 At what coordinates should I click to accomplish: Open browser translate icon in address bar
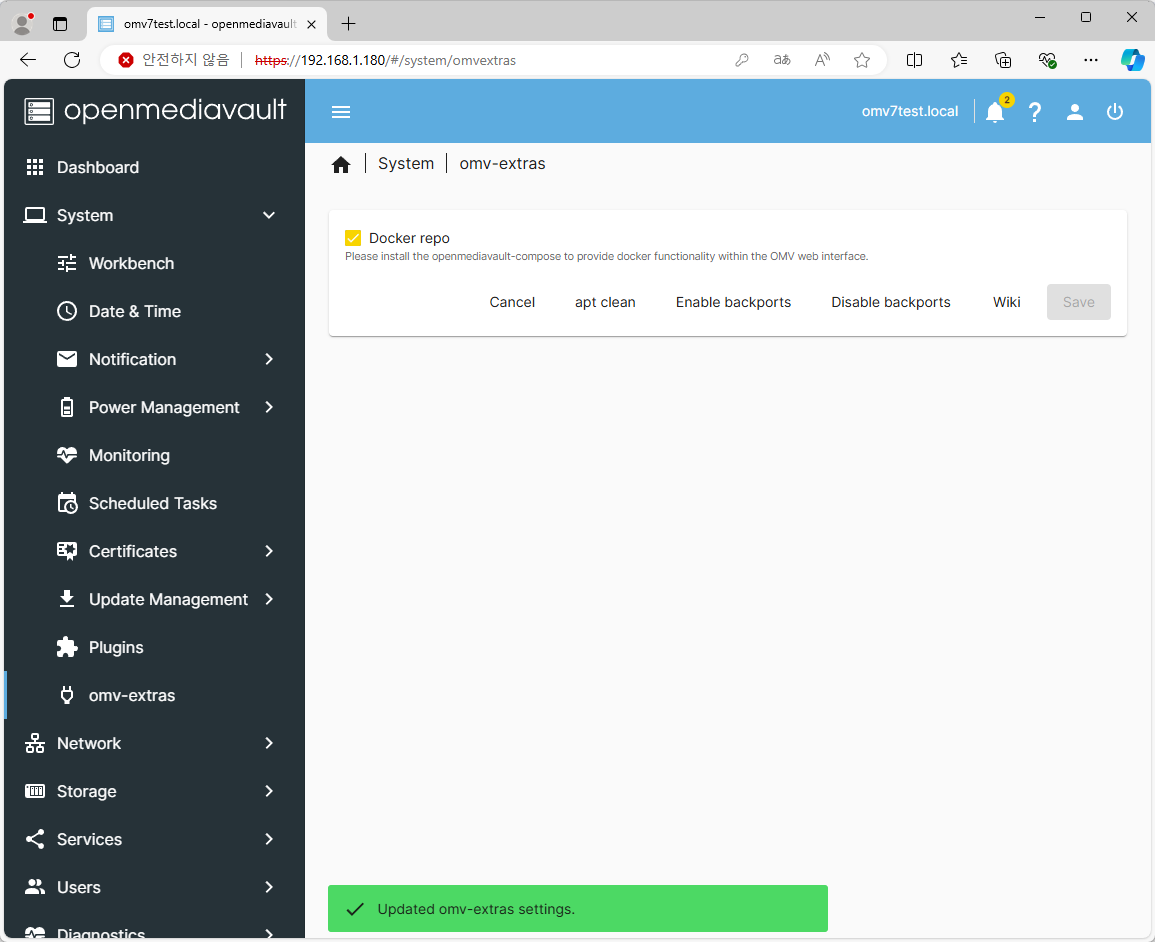pos(782,60)
